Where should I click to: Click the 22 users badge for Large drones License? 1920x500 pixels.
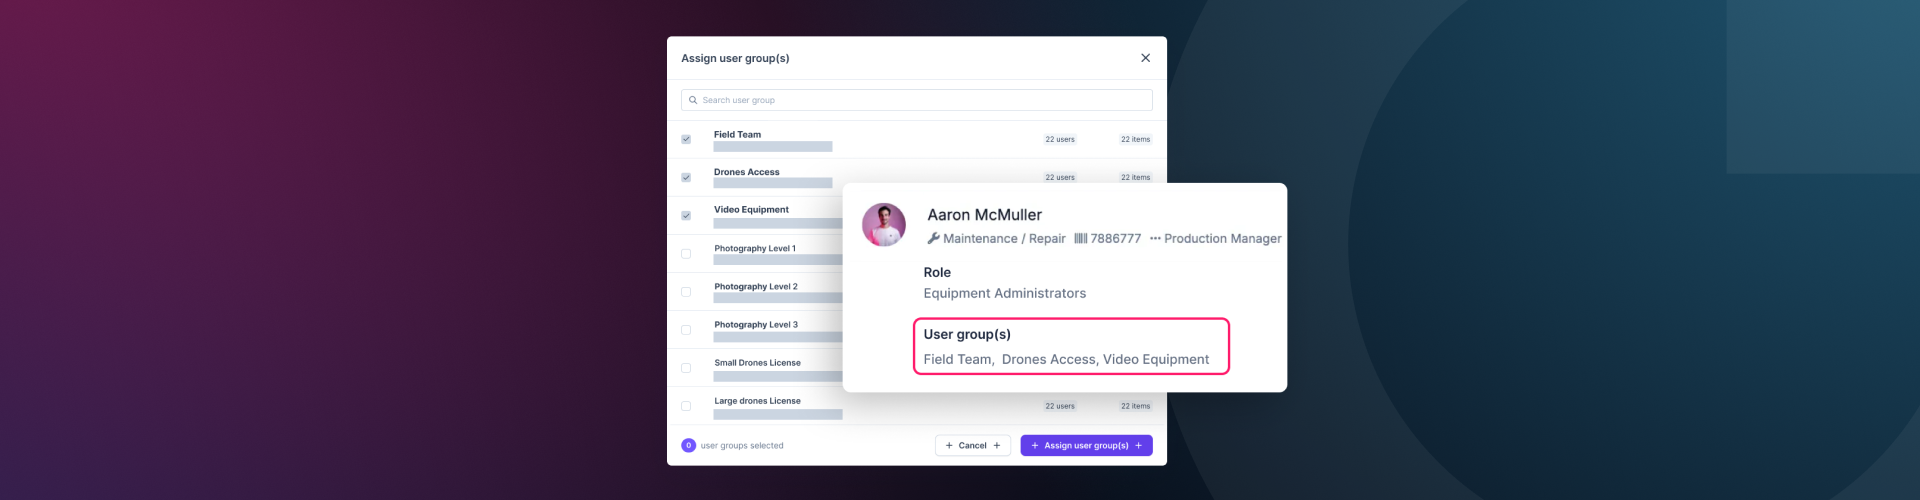[1060, 406]
